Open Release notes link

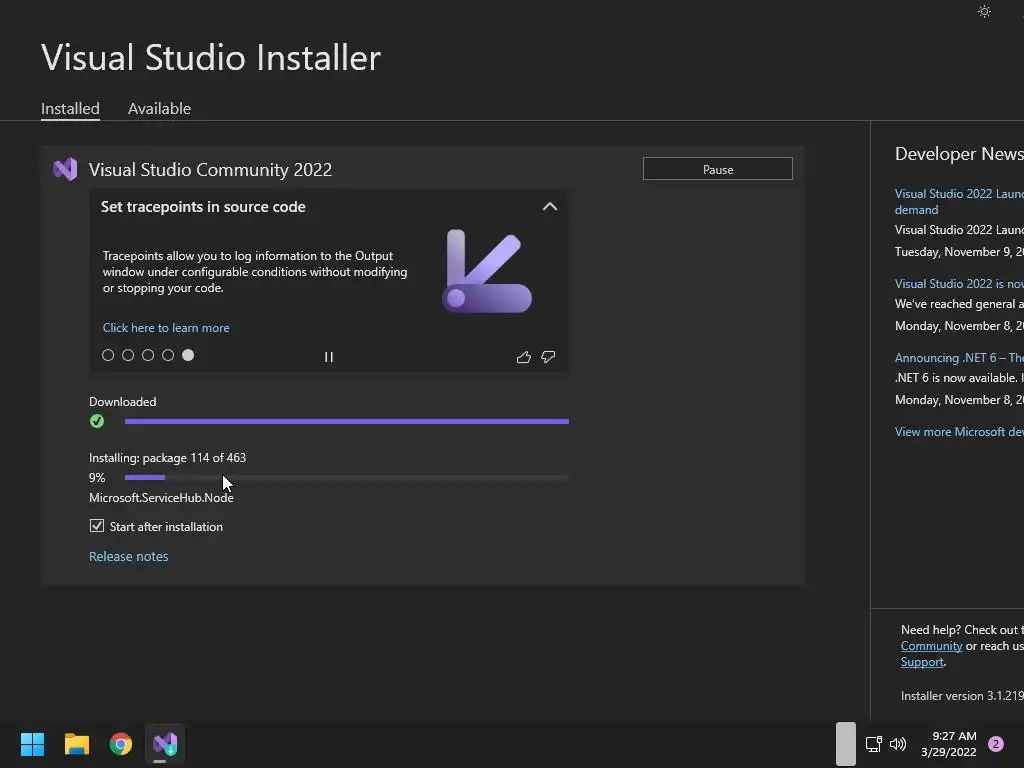click(x=129, y=556)
